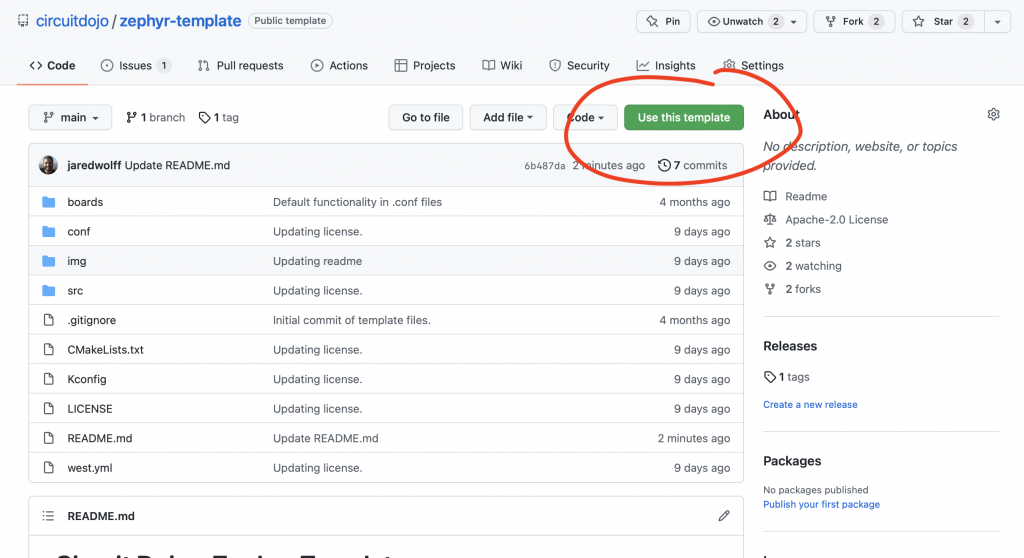
Task: Open the repository About settings gear
Action: click(x=993, y=114)
